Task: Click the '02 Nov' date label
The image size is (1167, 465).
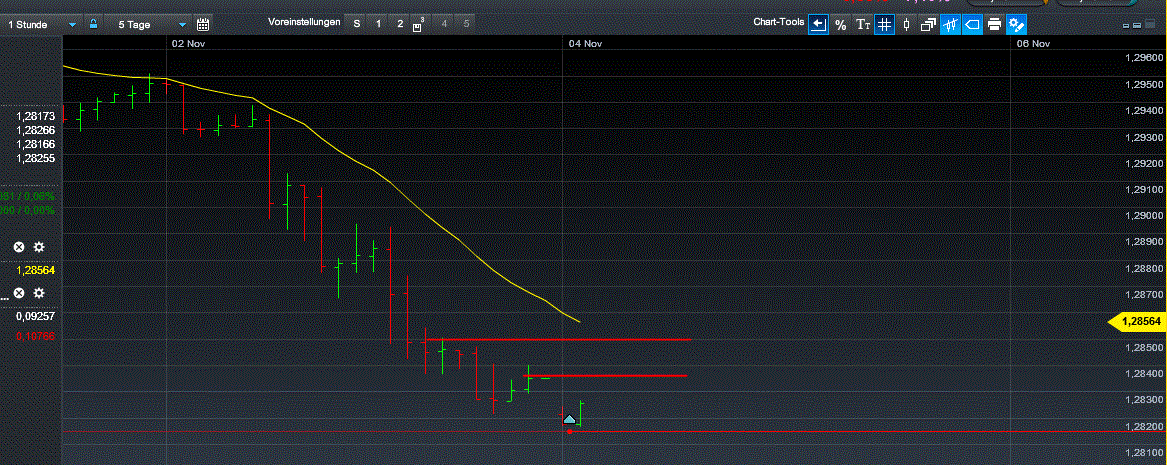Action: [188, 44]
